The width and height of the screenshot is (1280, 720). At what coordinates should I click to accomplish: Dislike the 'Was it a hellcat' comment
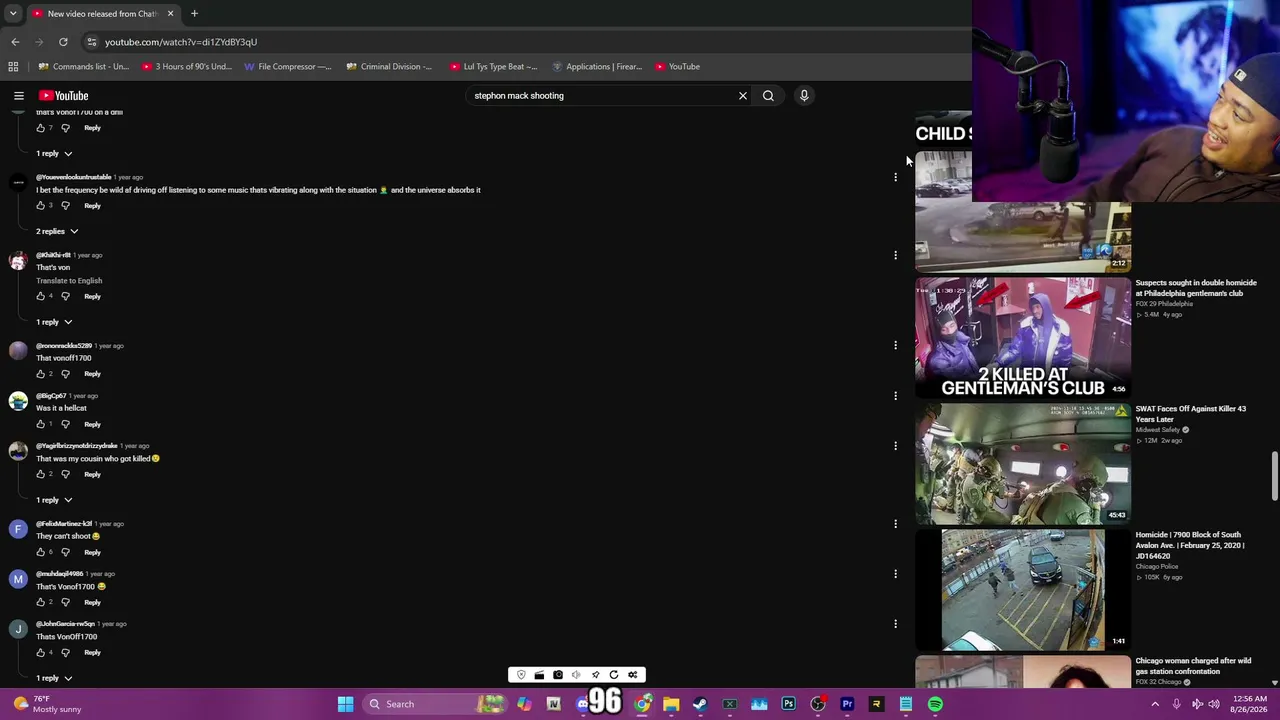click(x=65, y=424)
